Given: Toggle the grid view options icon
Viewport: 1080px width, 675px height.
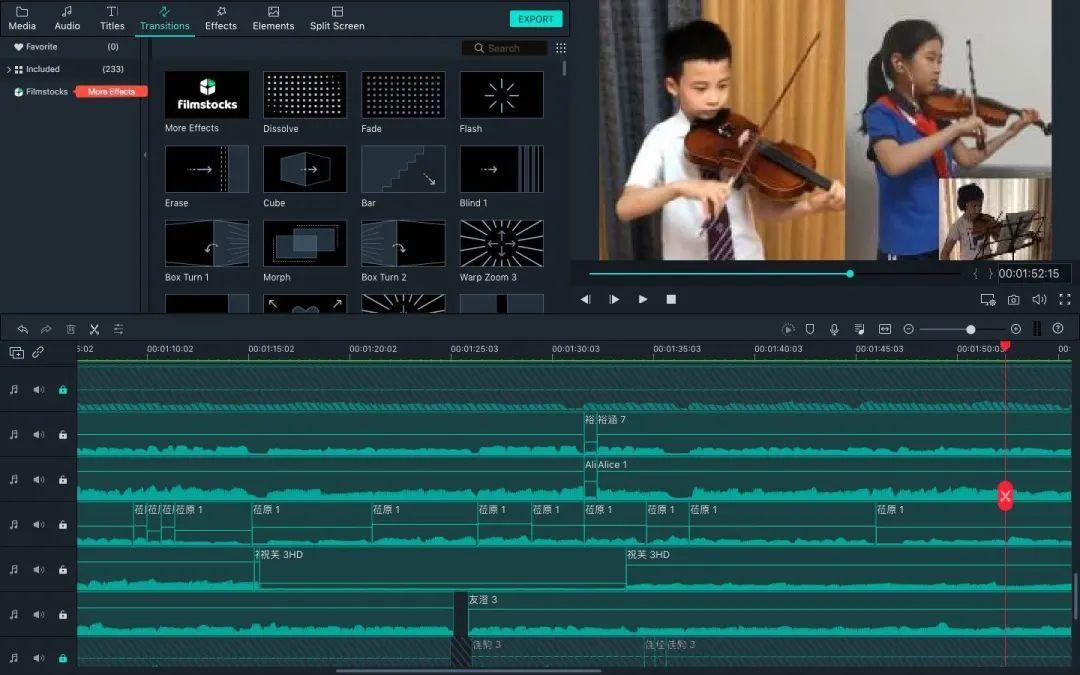Looking at the screenshot, I should pyautogui.click(x=561, y=48).
